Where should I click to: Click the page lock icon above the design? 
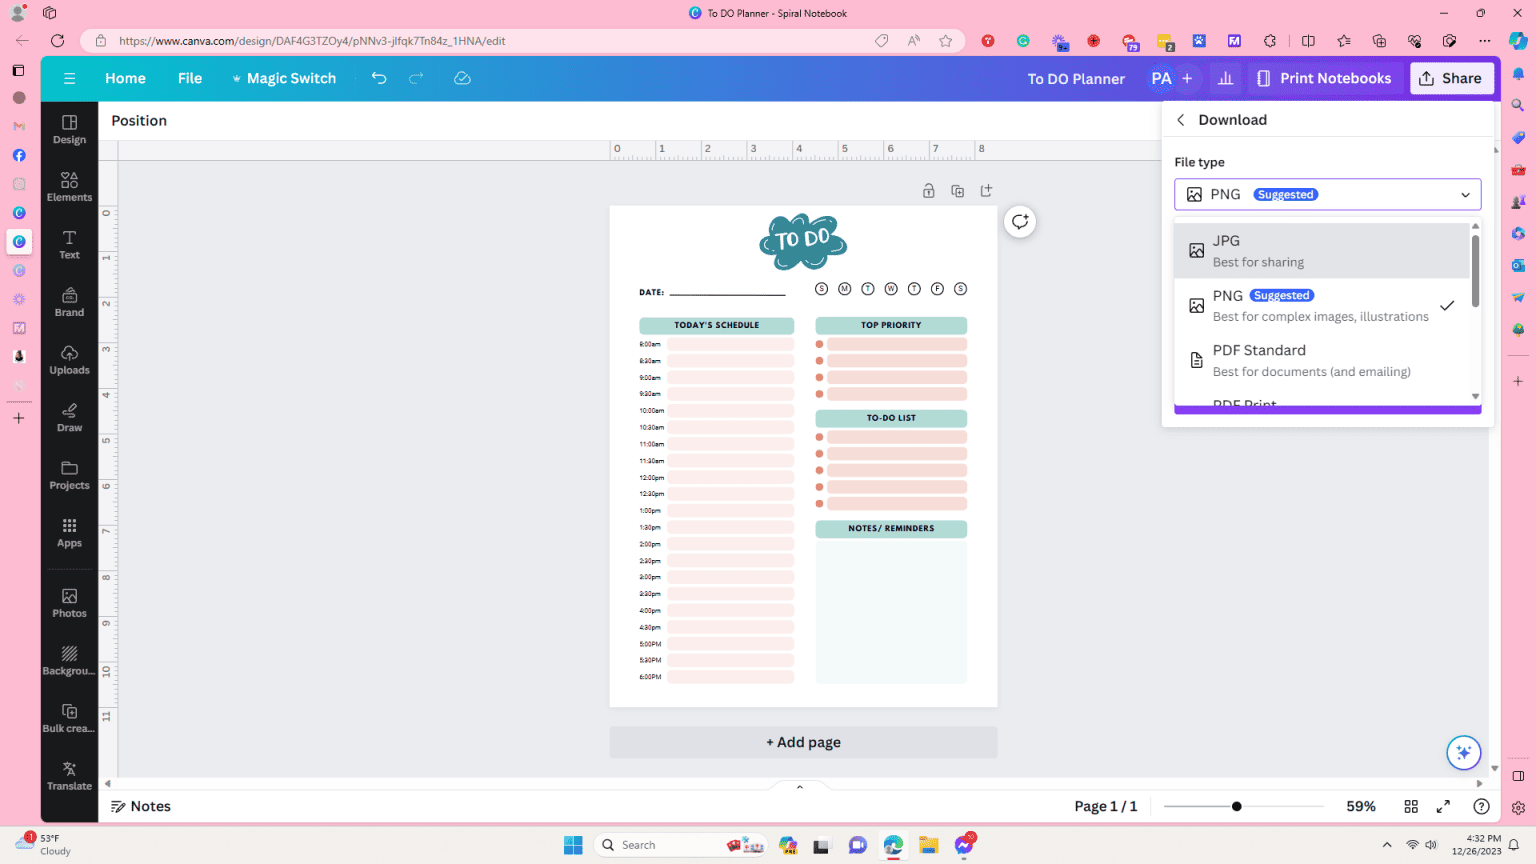coord(928,190)
